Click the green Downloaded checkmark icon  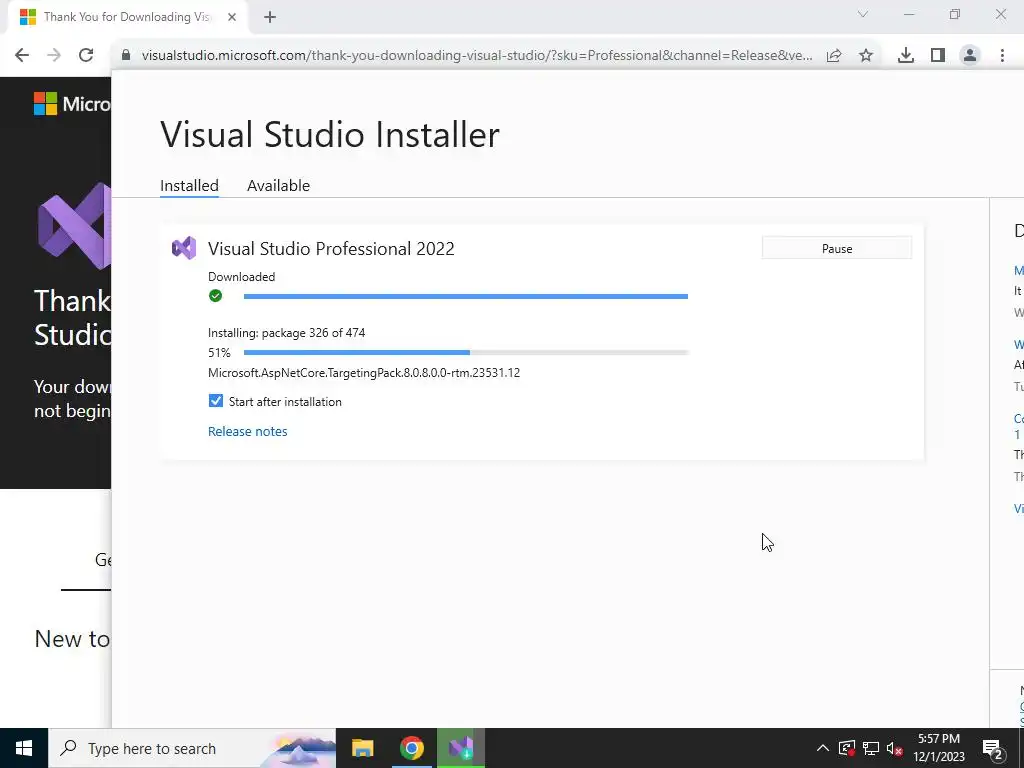(216, 296)
